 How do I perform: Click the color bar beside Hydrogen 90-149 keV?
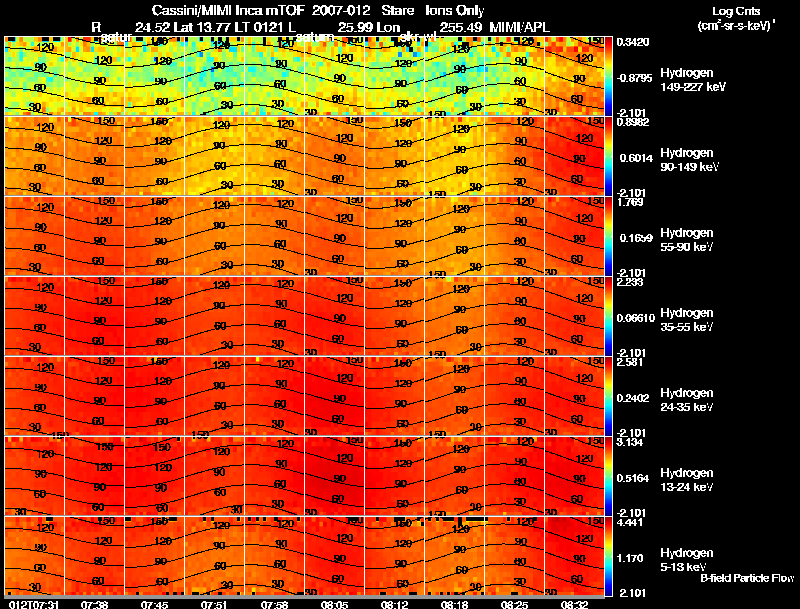(x=608, y=156)
